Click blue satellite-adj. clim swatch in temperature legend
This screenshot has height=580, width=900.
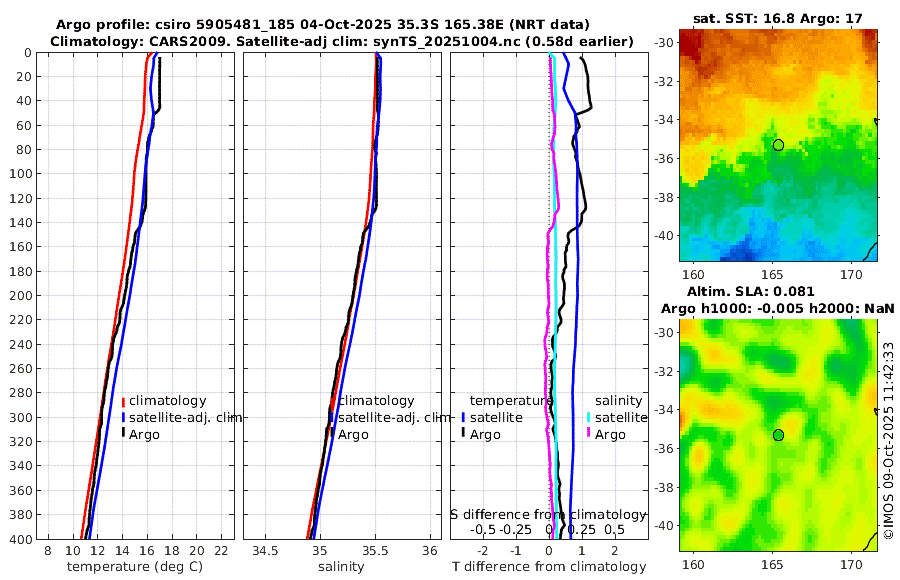123,418
